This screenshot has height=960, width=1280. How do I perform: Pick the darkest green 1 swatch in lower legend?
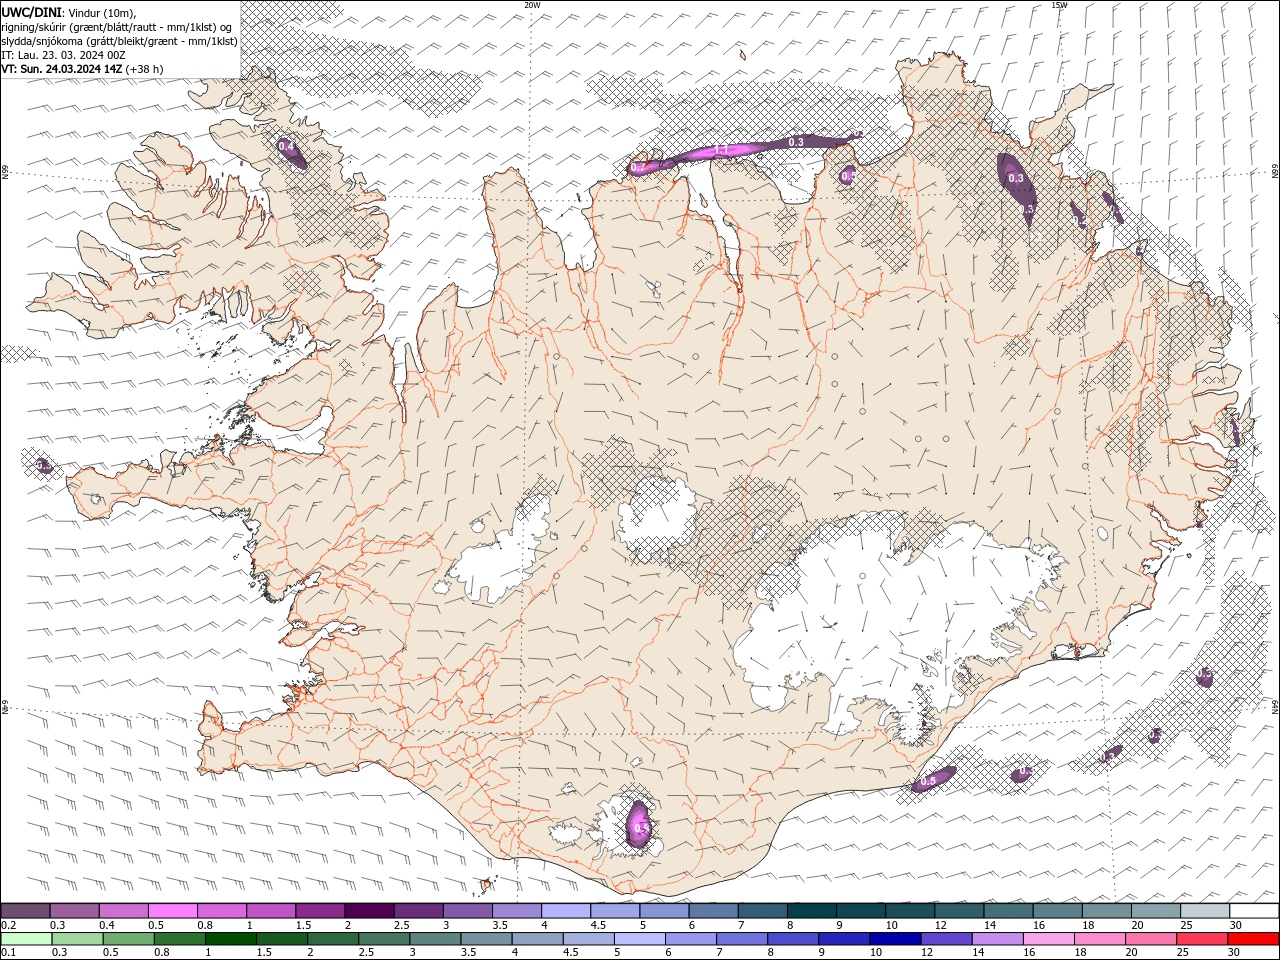click(230, 939)
